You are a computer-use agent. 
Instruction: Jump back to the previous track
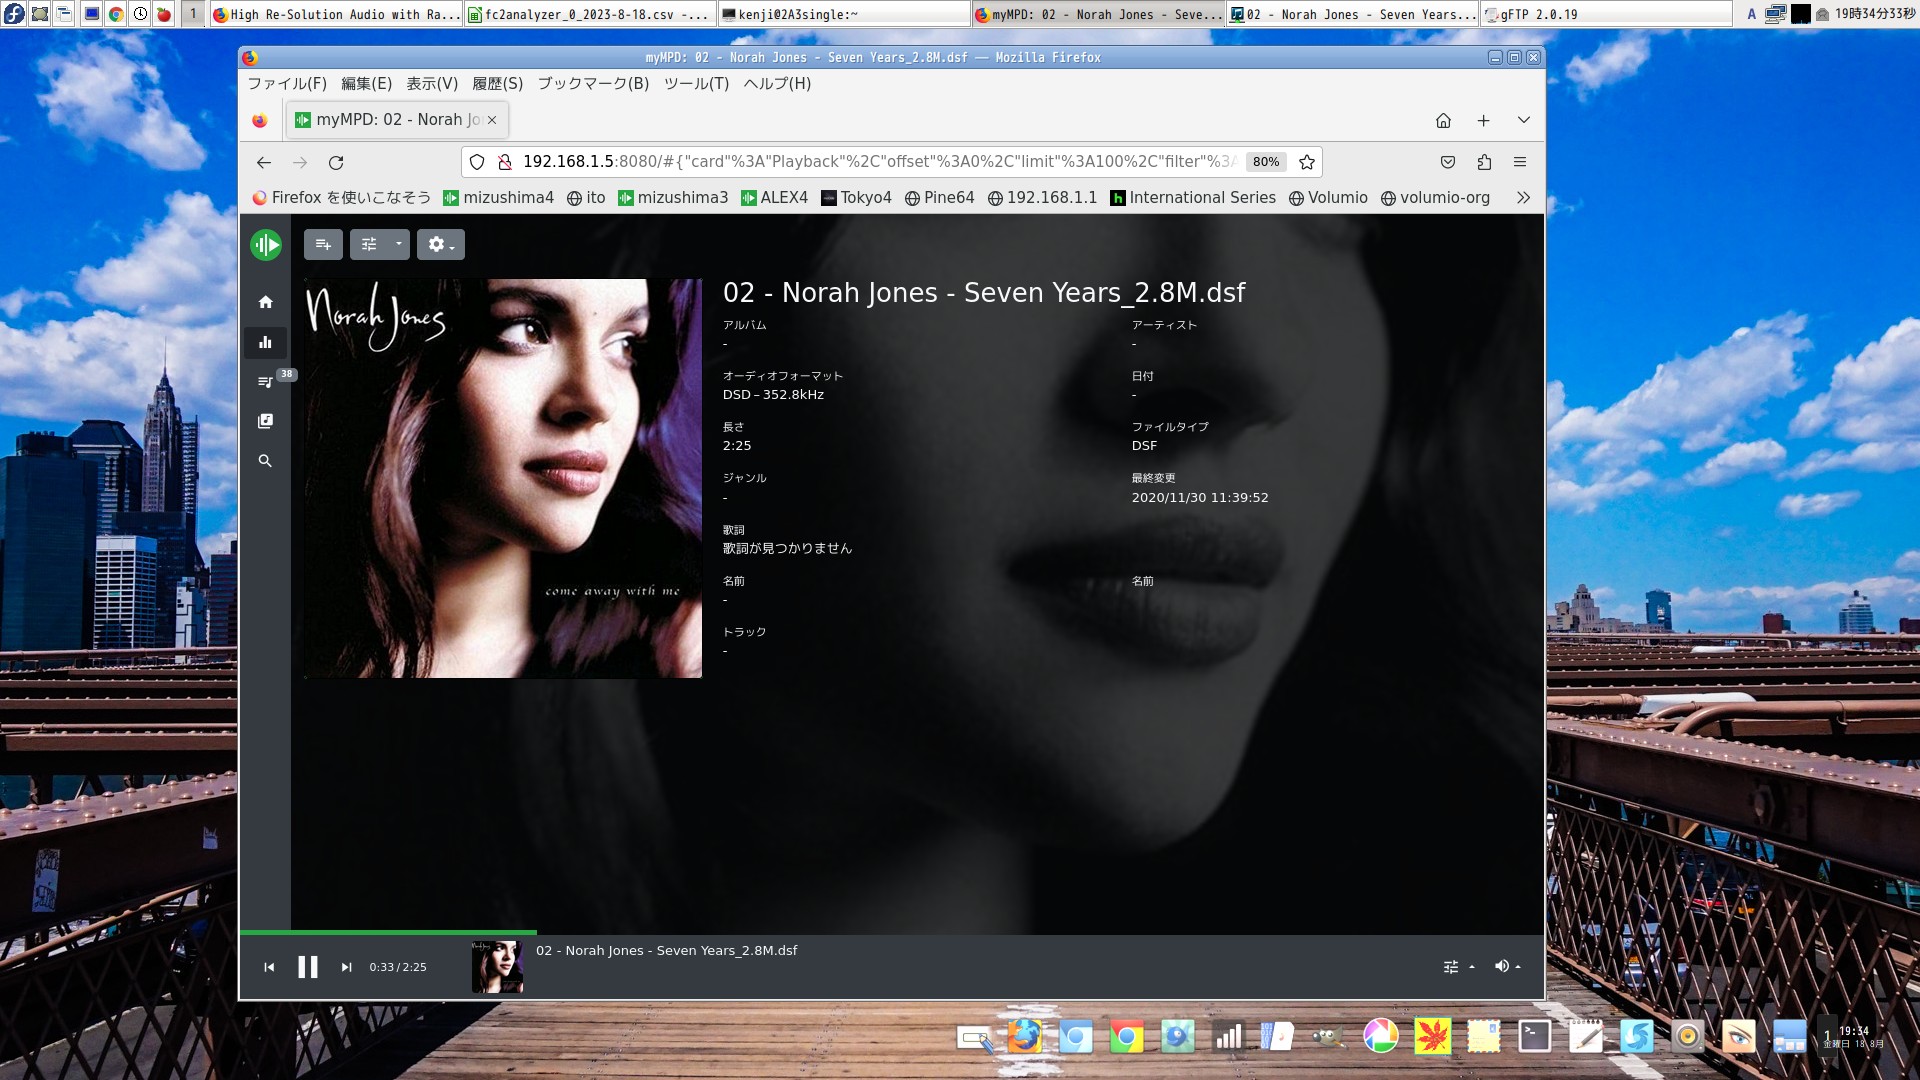(x=268, y=967)
